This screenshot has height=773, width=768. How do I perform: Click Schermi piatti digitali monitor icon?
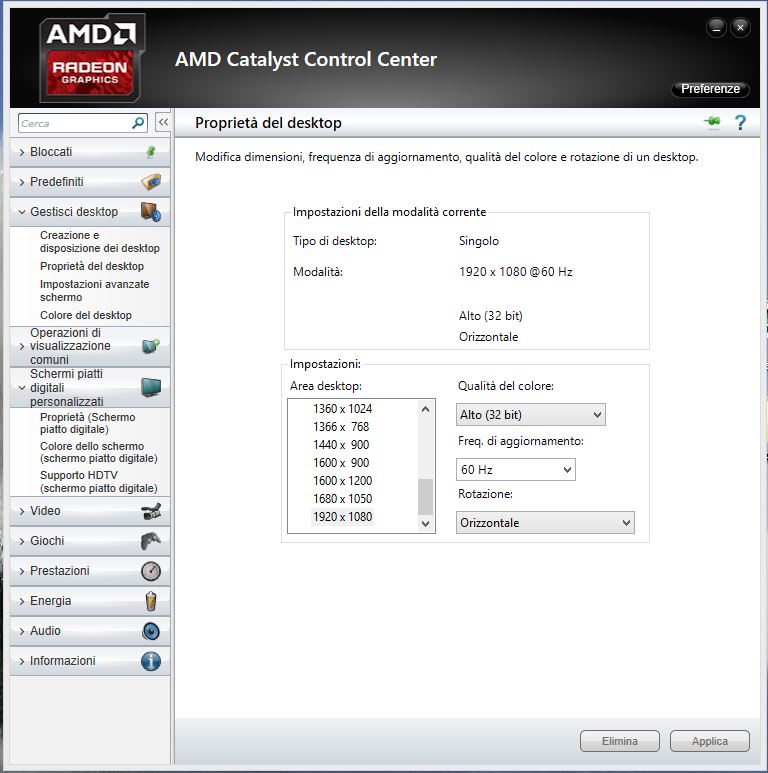(151, 387)
